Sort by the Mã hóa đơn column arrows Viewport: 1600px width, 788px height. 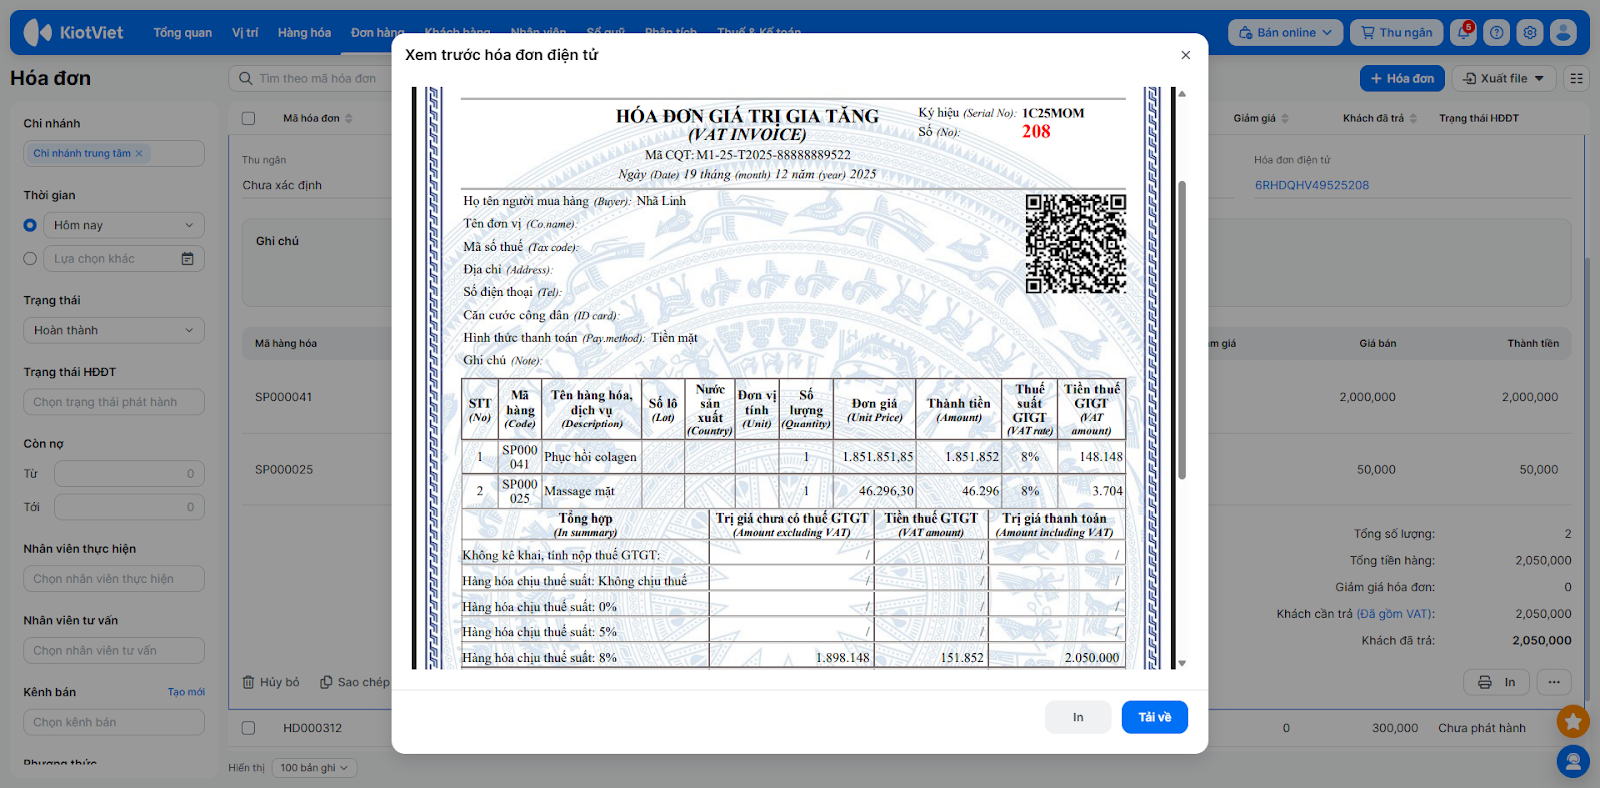[349, 118]
